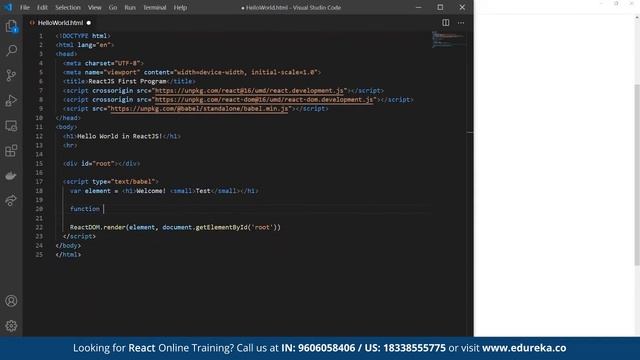Click line number 20 in the gutter
Viewport: 640px width, 360px height.
pyautogui.click(x=39, y=209)
